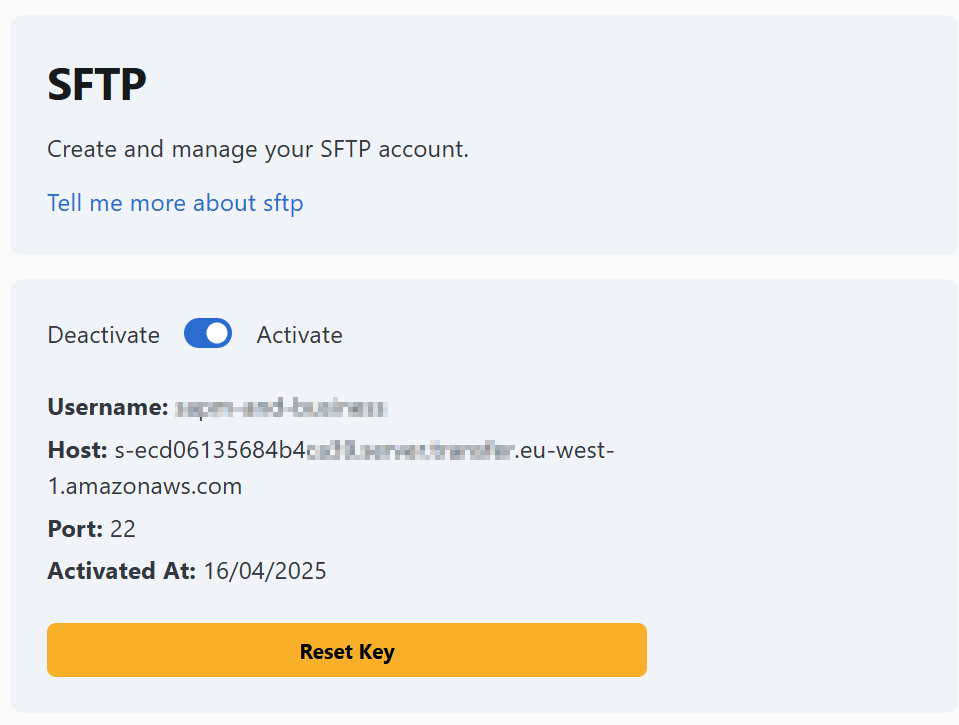The width and height of the screenshot is (959, 725).
Task: Click the Deactivate label beside the switch
Action: pos(103,335)
